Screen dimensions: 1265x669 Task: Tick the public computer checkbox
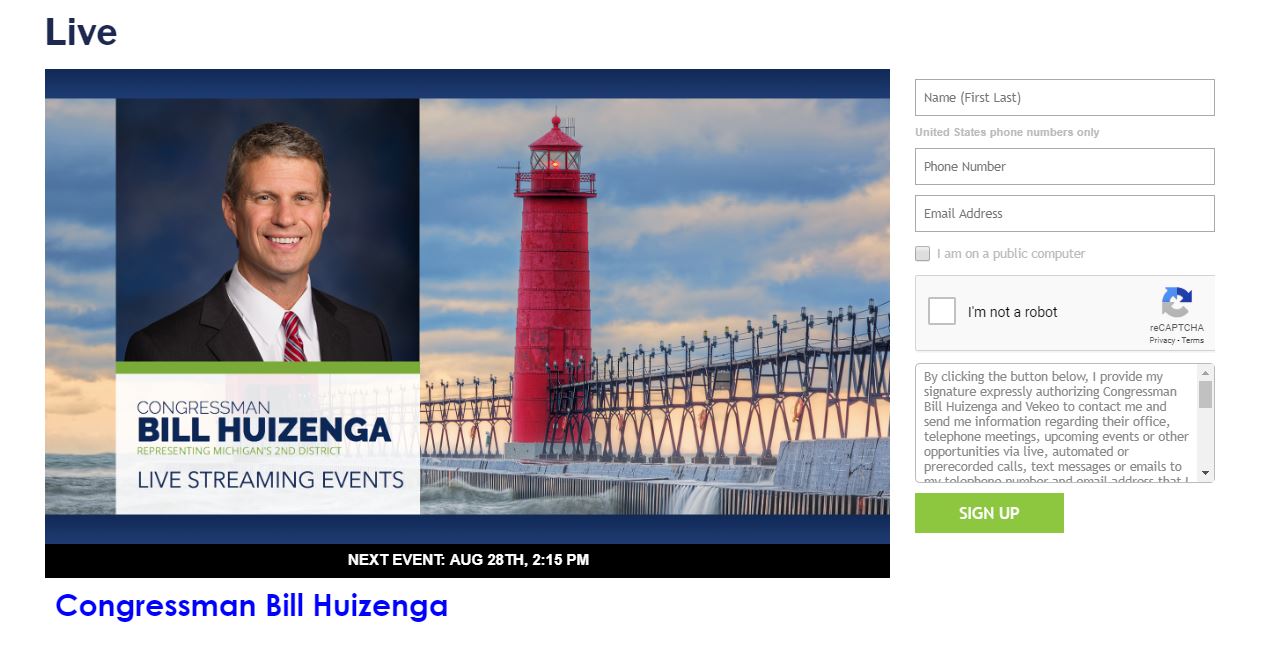point(922,254)
